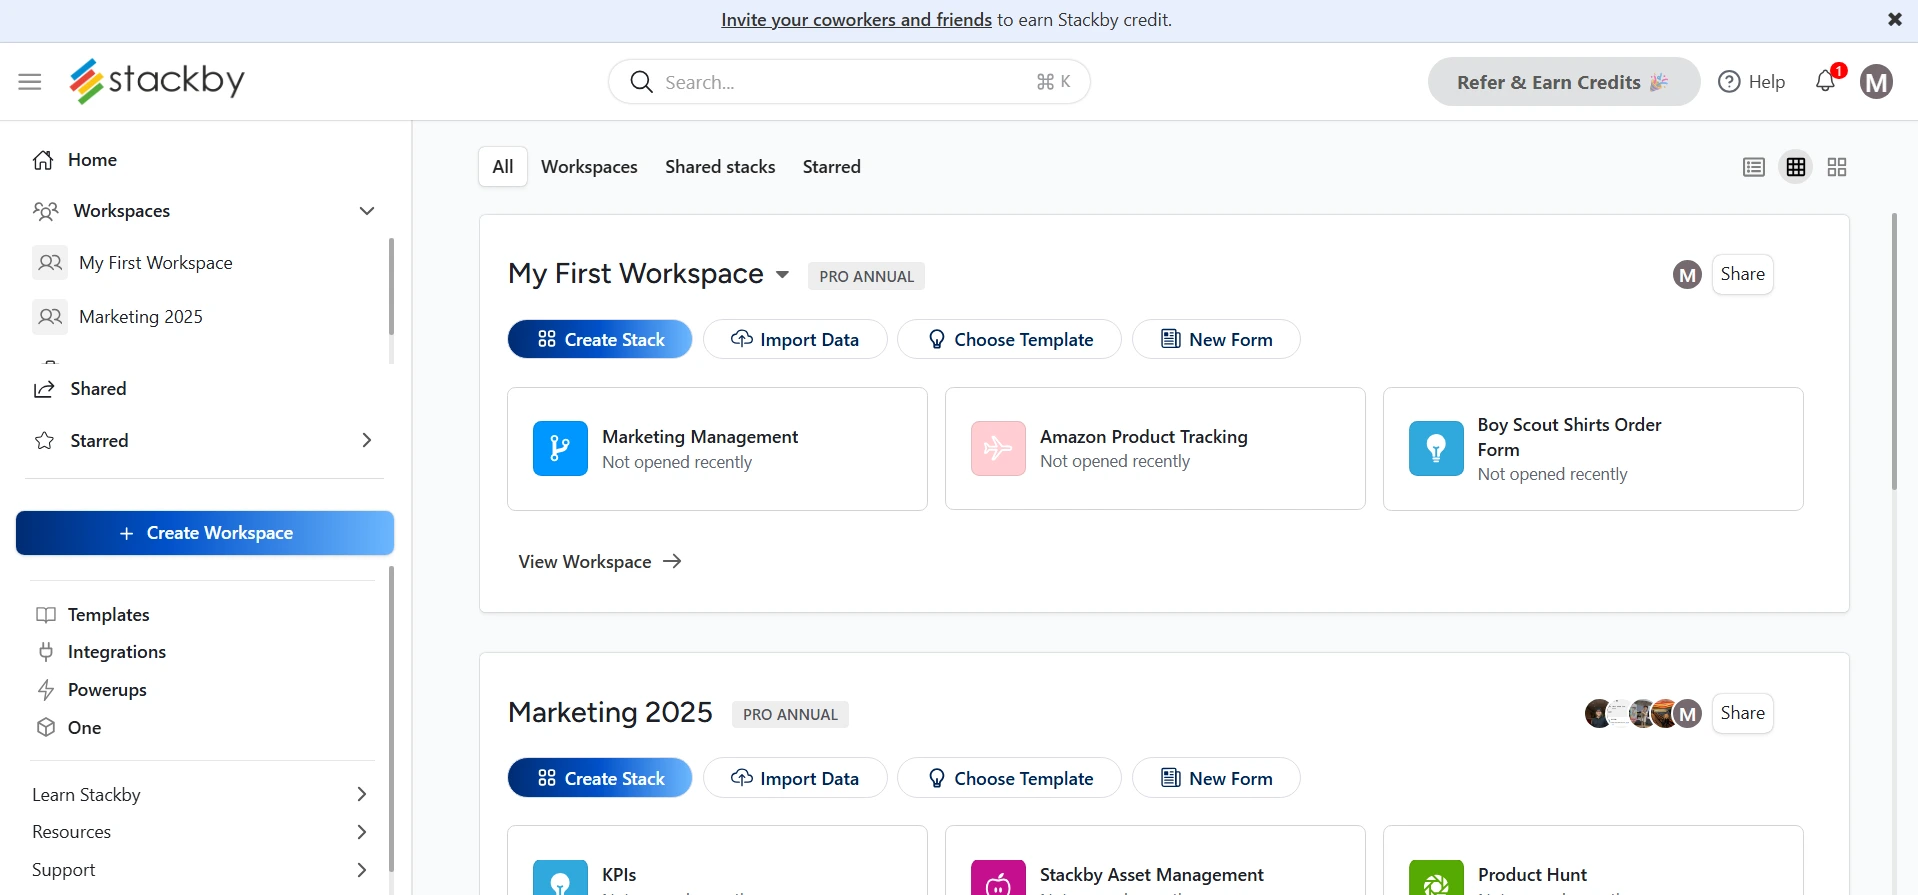Click member avatar M in My First Workspace
The width and height of the screenshot is (1918, 895).
click(1687, 275)
